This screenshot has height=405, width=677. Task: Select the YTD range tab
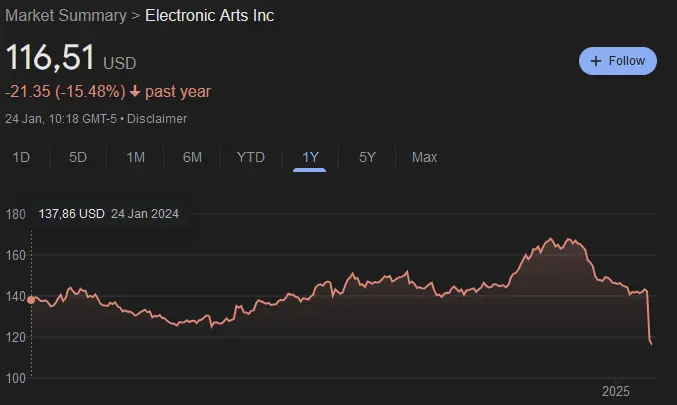pos(250,157)
